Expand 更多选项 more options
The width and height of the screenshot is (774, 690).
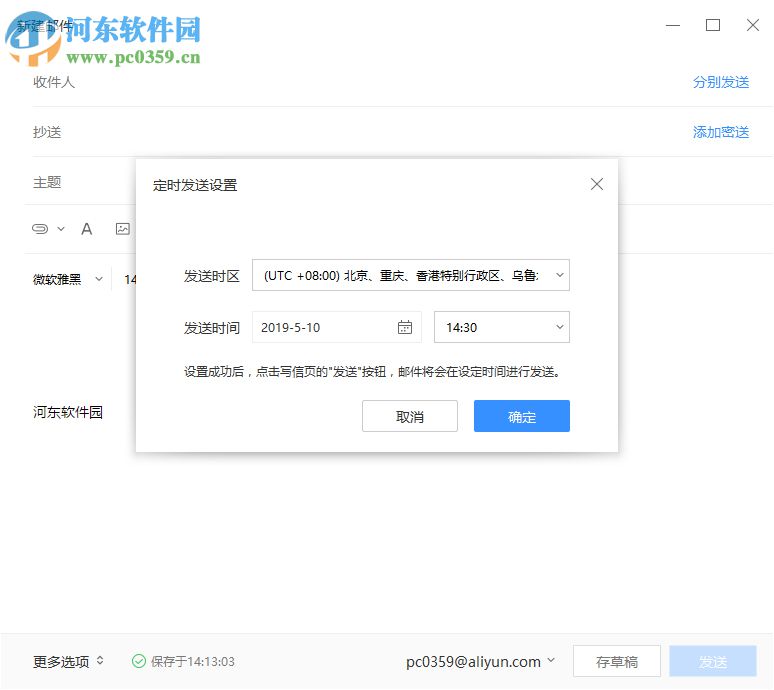click(68, 661)
